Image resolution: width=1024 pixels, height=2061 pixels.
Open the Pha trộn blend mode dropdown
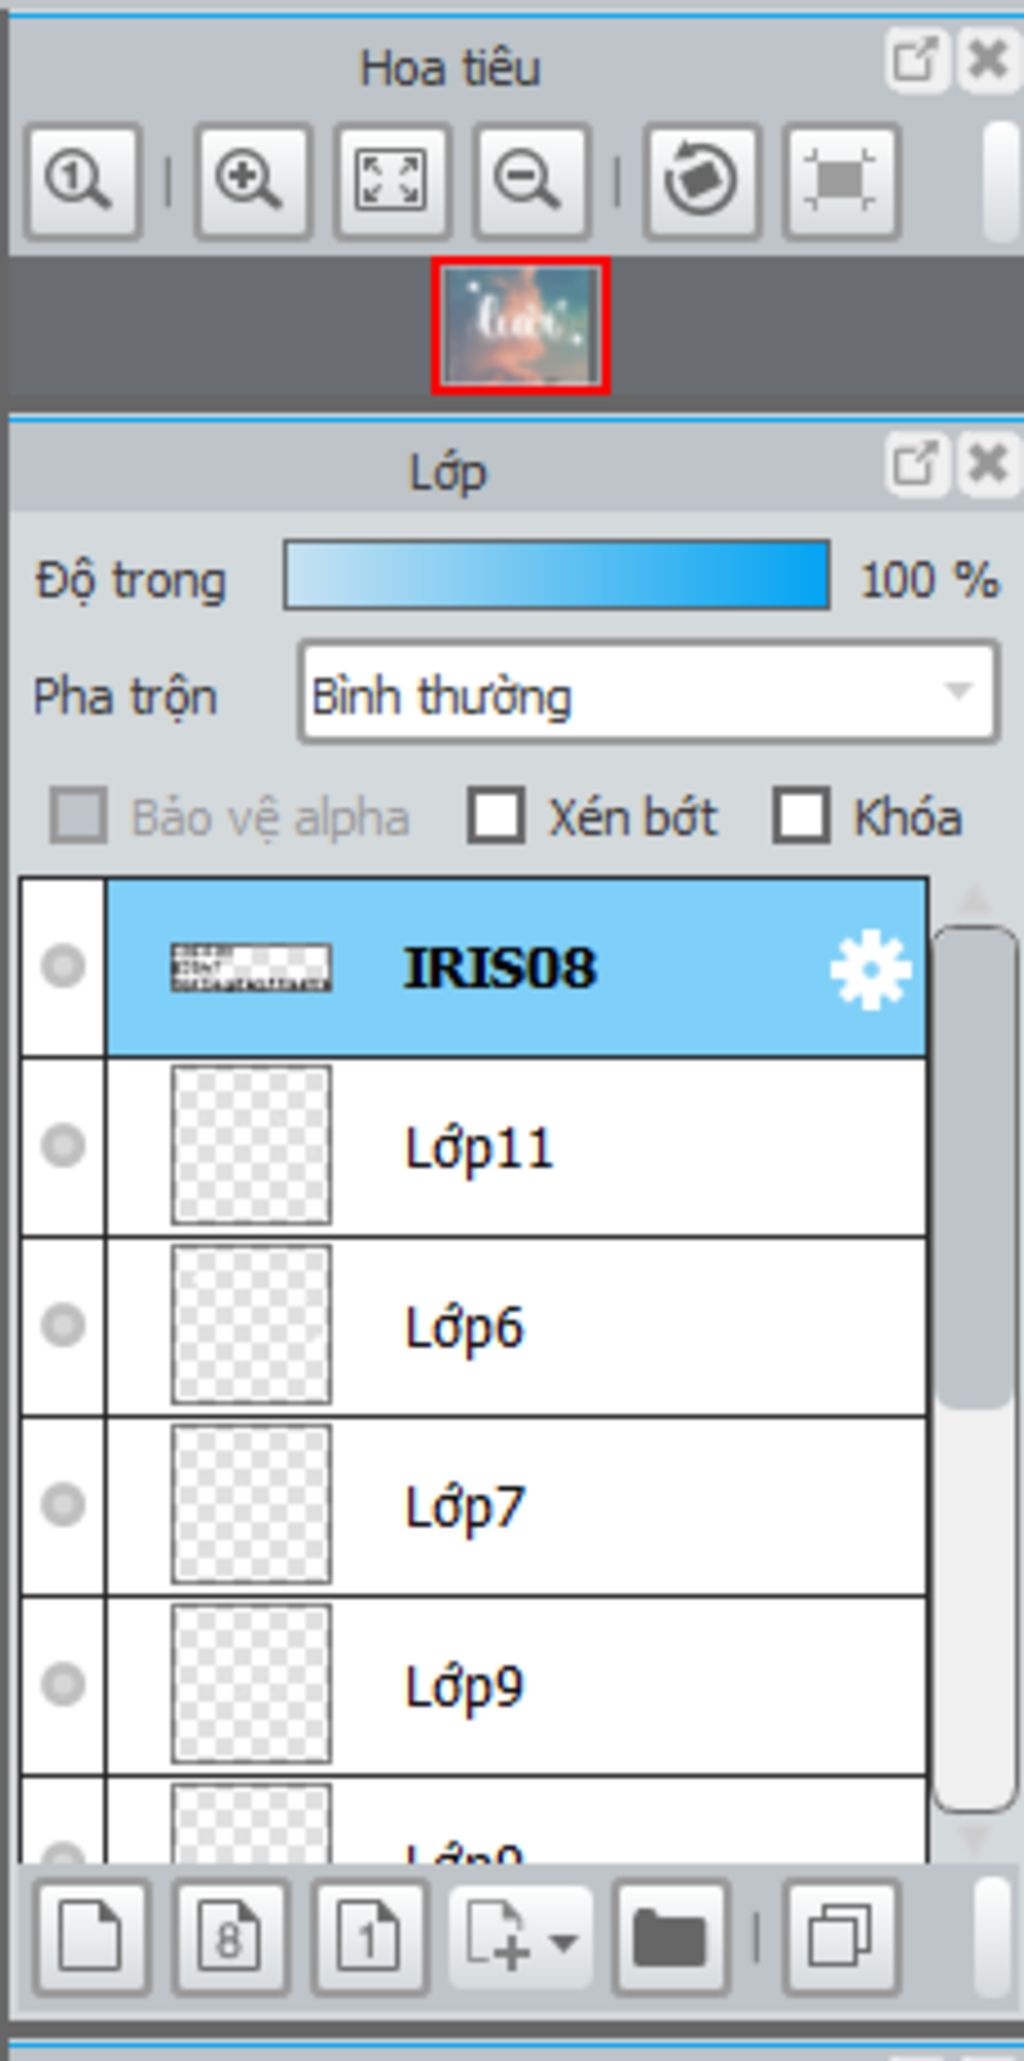pos(648,694)
